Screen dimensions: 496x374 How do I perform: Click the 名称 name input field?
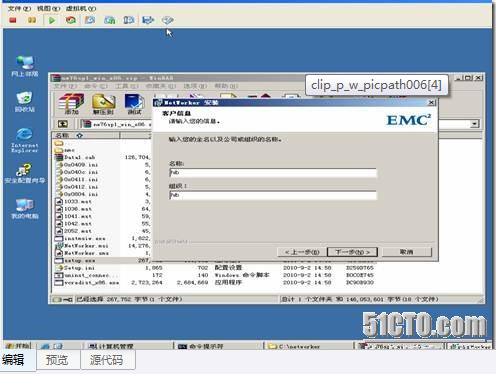pyautogui.click(x=273, y=173)
